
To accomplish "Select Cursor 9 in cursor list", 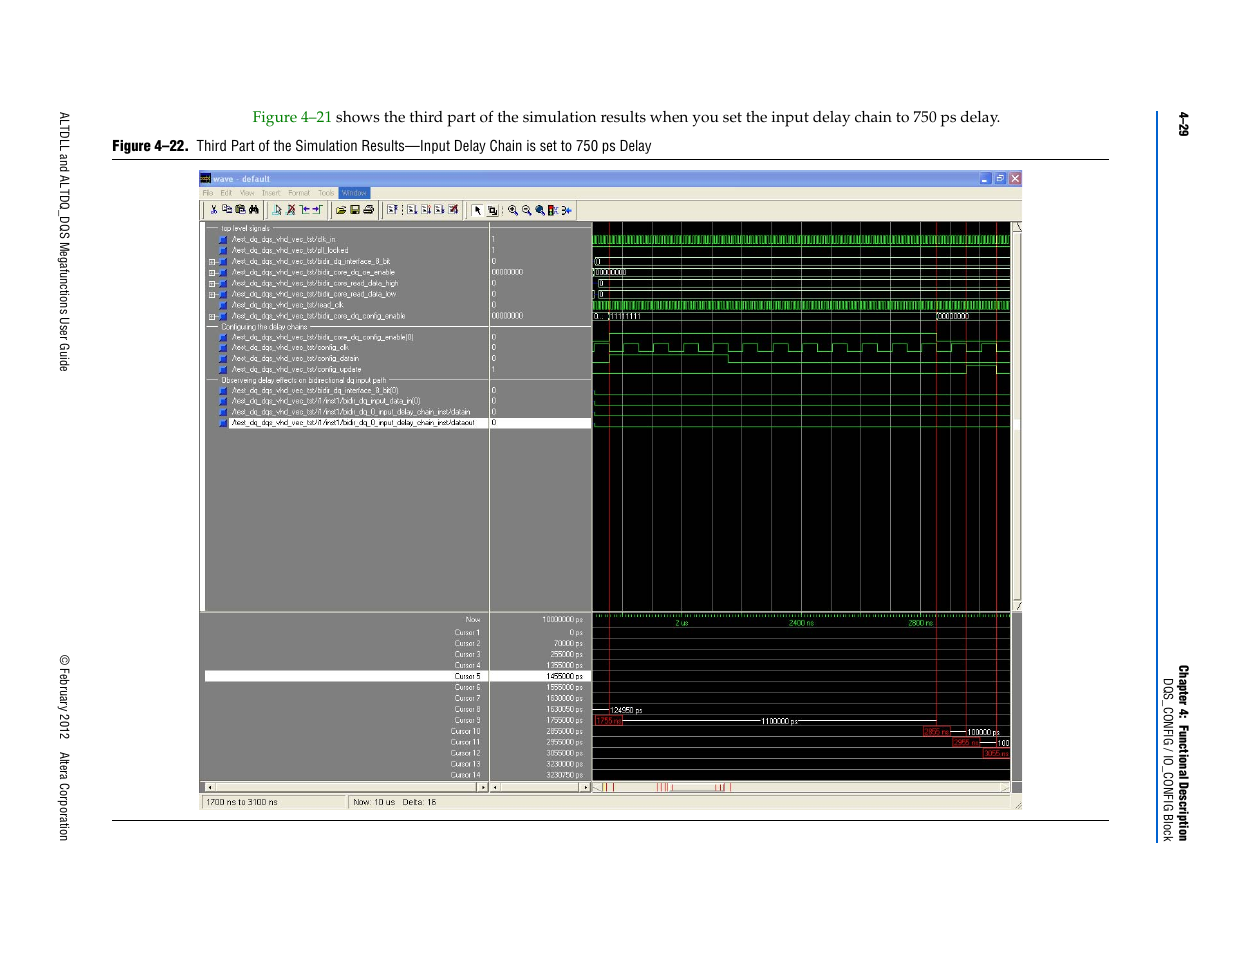I will (467, 720).
